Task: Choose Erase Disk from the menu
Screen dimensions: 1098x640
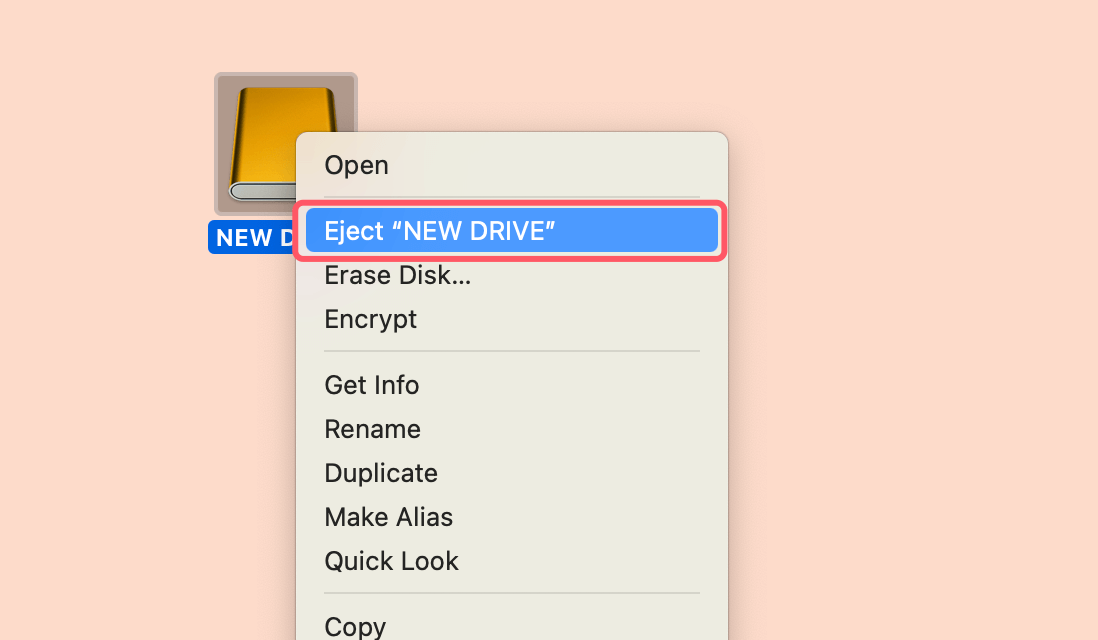Action: tap(397, 275)
